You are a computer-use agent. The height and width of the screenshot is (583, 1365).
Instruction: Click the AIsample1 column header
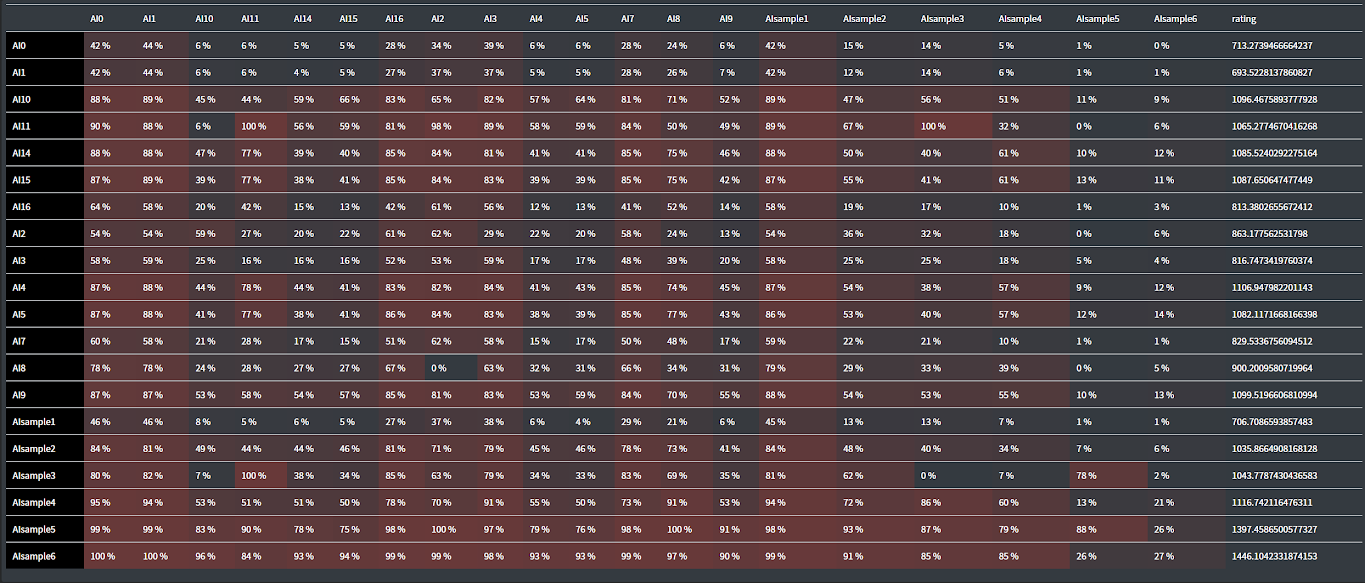coord(786,19)
